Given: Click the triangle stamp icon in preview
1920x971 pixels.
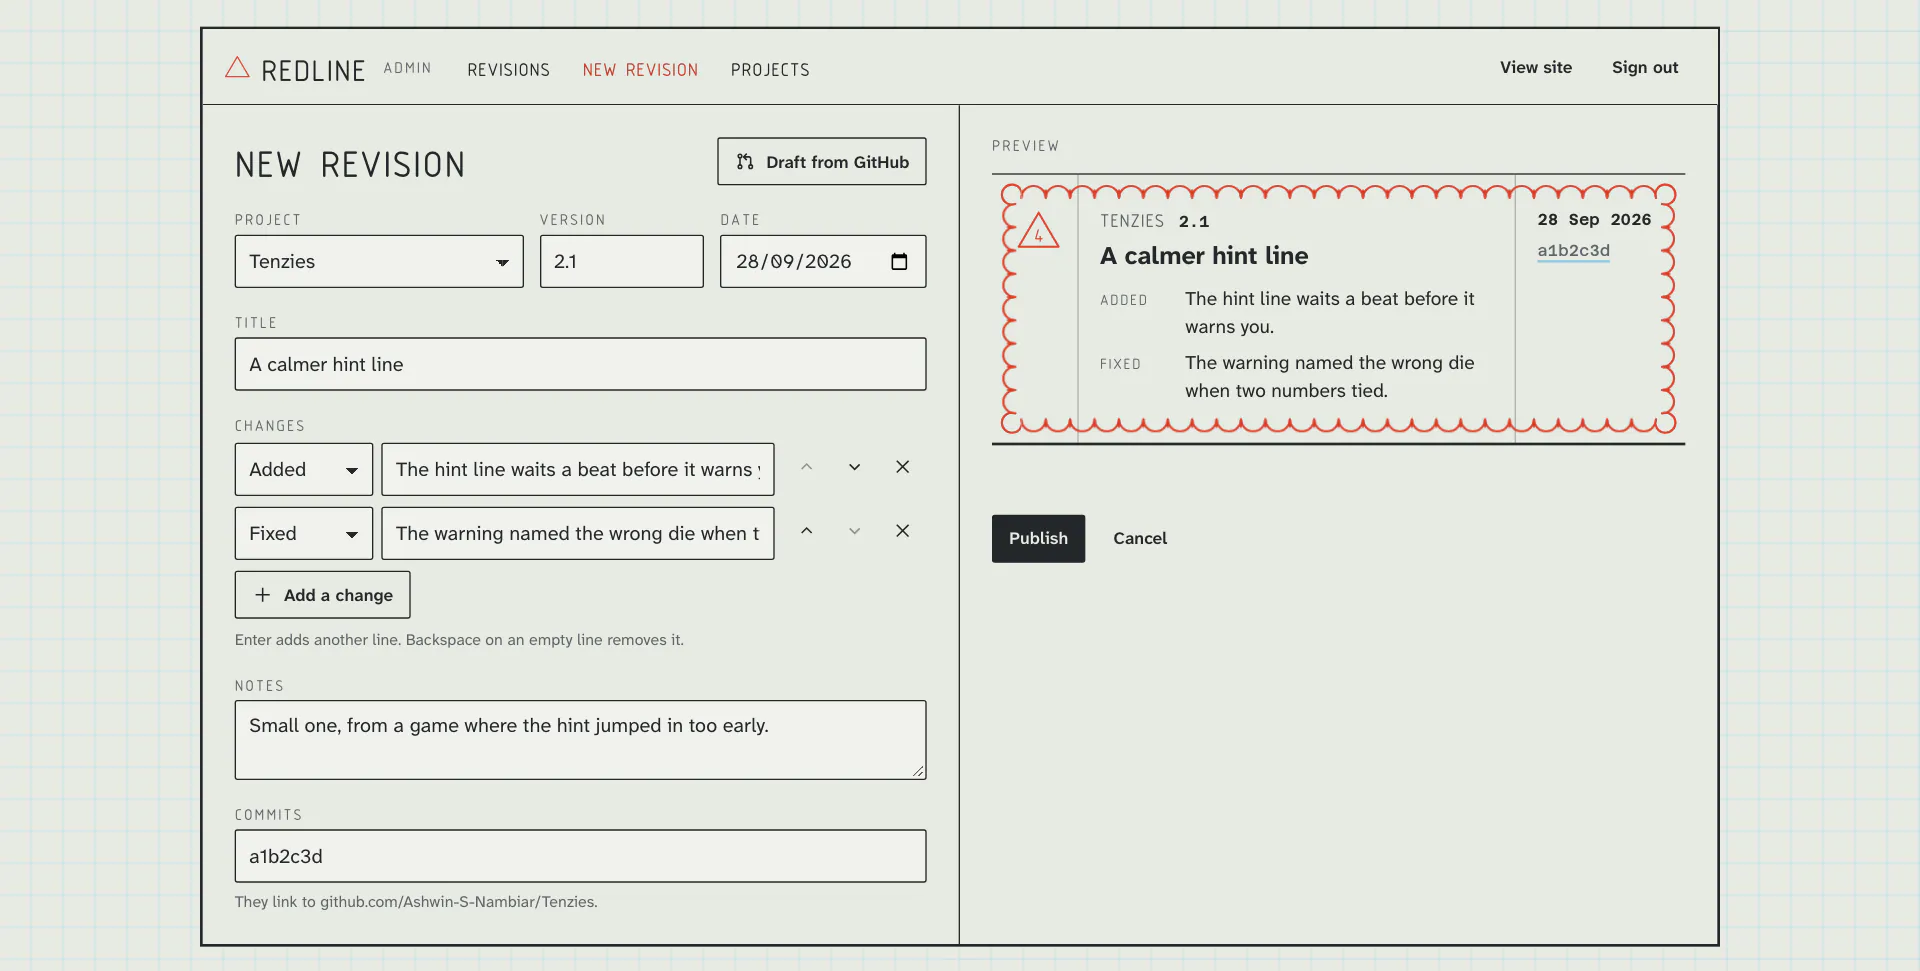Looking at the screenshot, I should point(1038,231).
